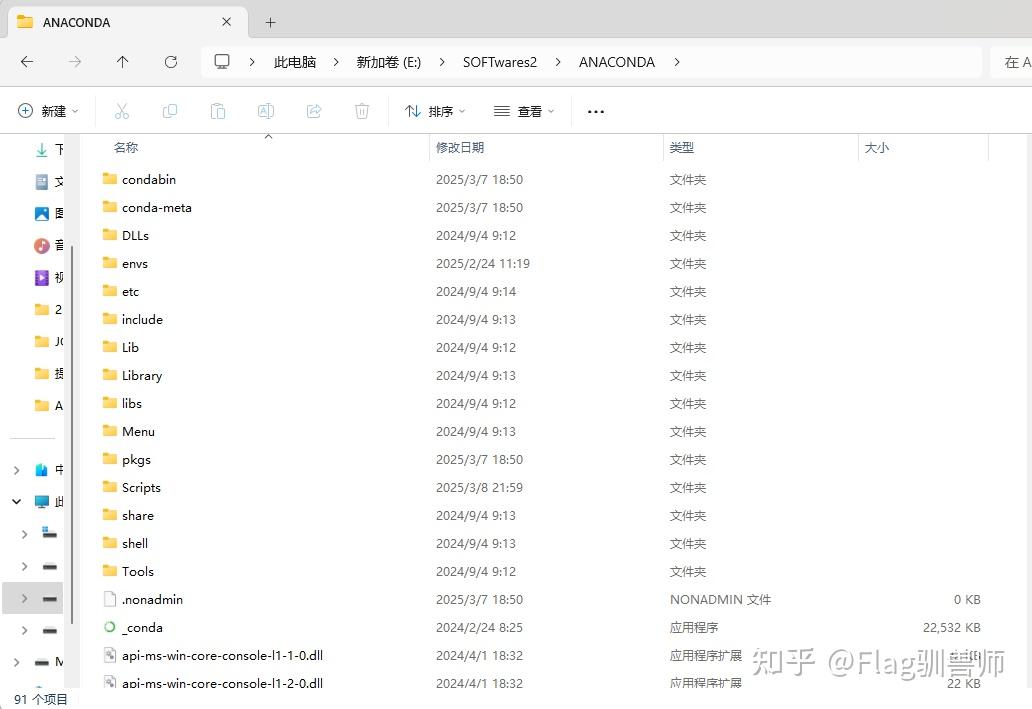
Task: Collapse the This PC tree node
Action: tap(16, 502)
